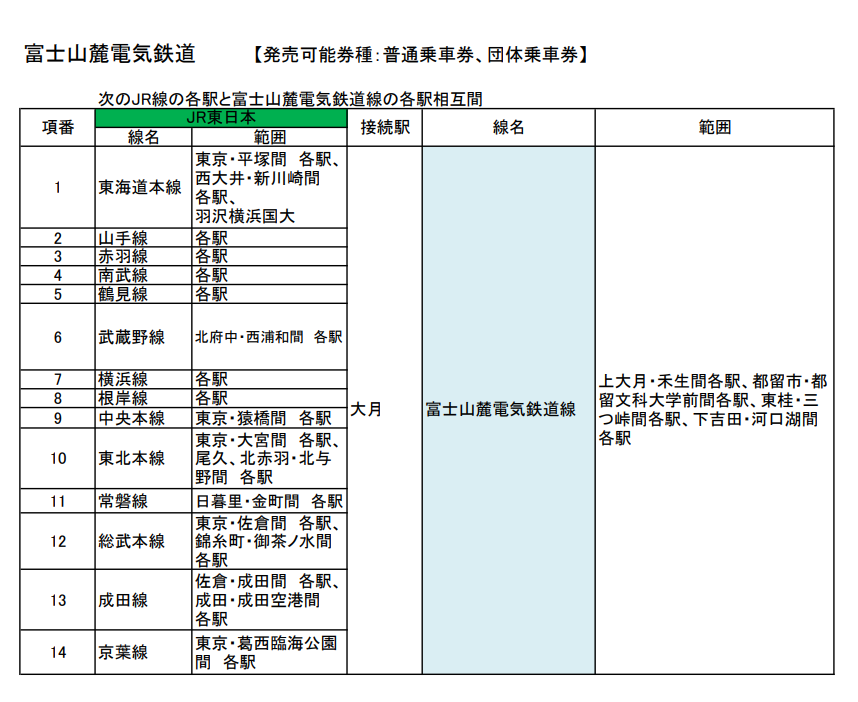Click the 各駅 range for 根岸線
The height and width of the screenshot is (702, 858).
click(x=269, y=398)
